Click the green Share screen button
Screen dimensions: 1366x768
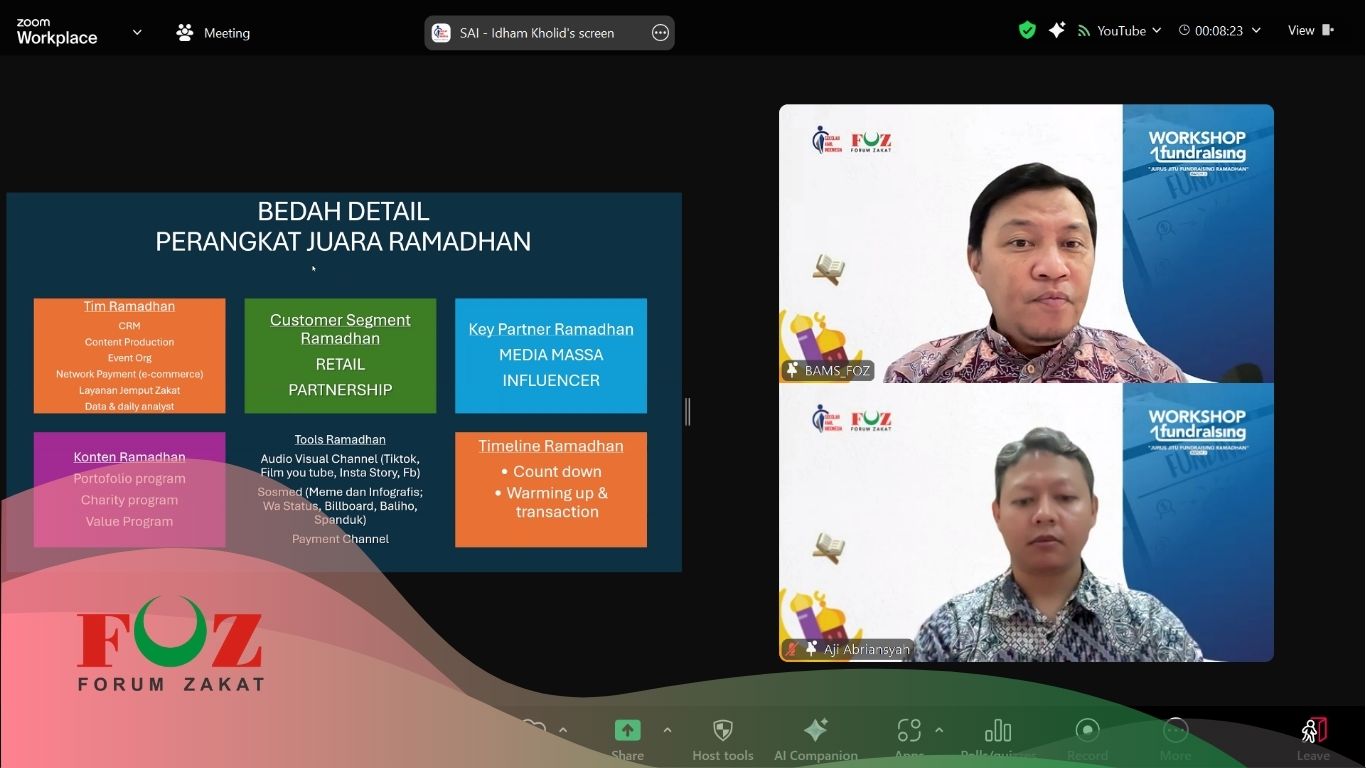627,730
